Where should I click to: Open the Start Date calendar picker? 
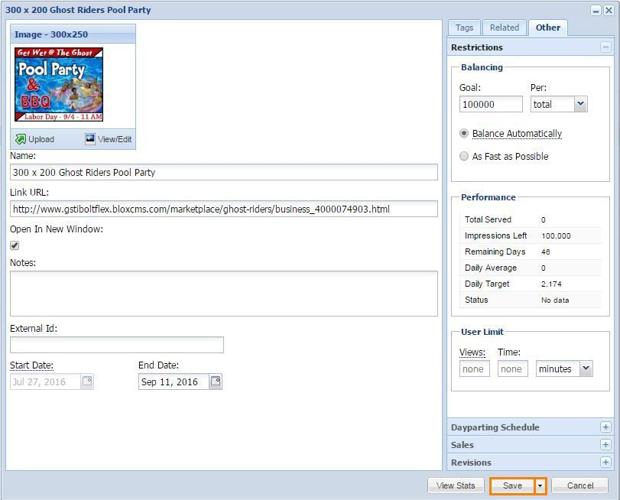[x=87, y=381]
